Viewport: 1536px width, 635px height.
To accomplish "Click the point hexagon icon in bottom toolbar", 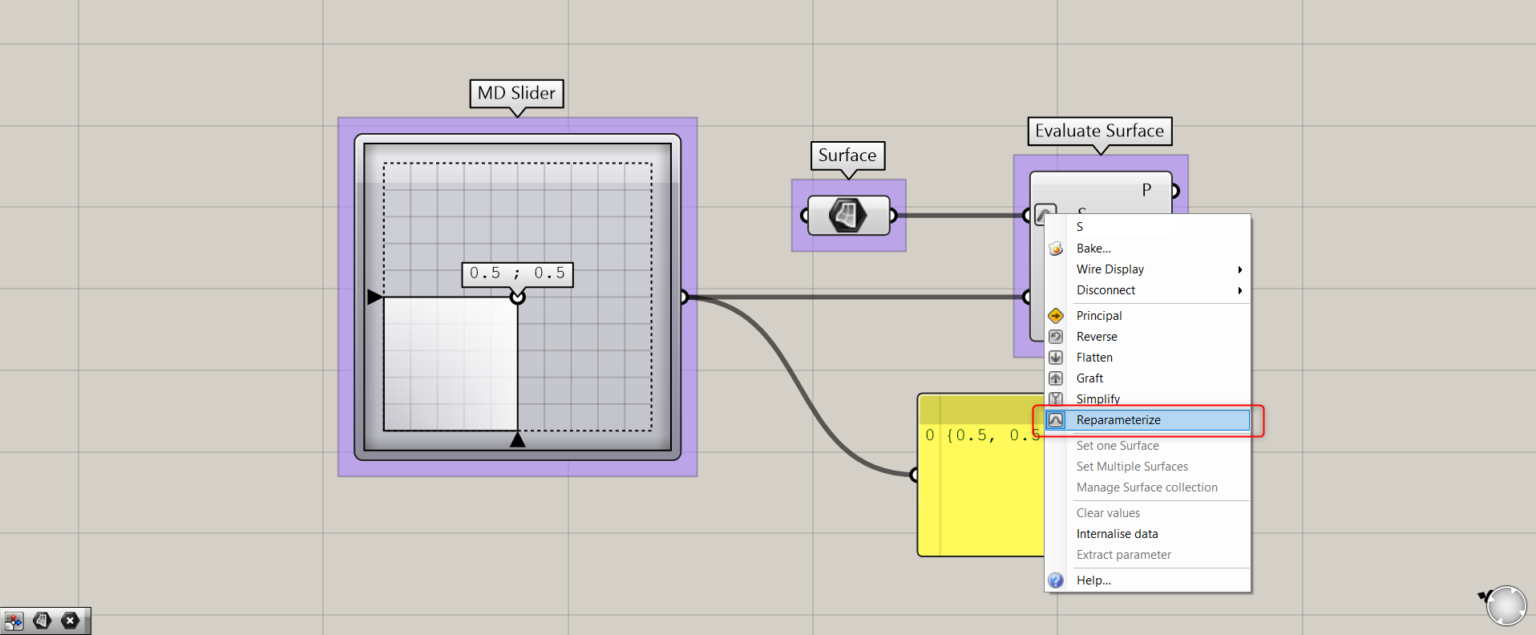I will tap(70, 621).
